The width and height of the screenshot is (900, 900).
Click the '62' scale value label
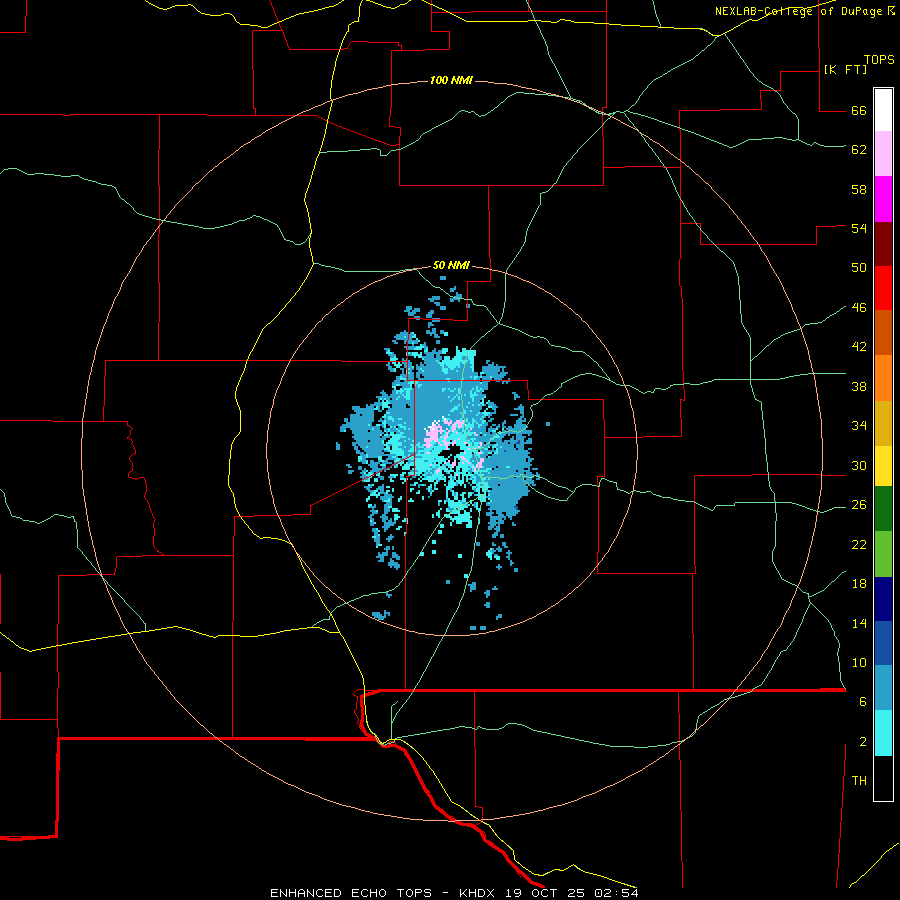[x=859, y=149]
